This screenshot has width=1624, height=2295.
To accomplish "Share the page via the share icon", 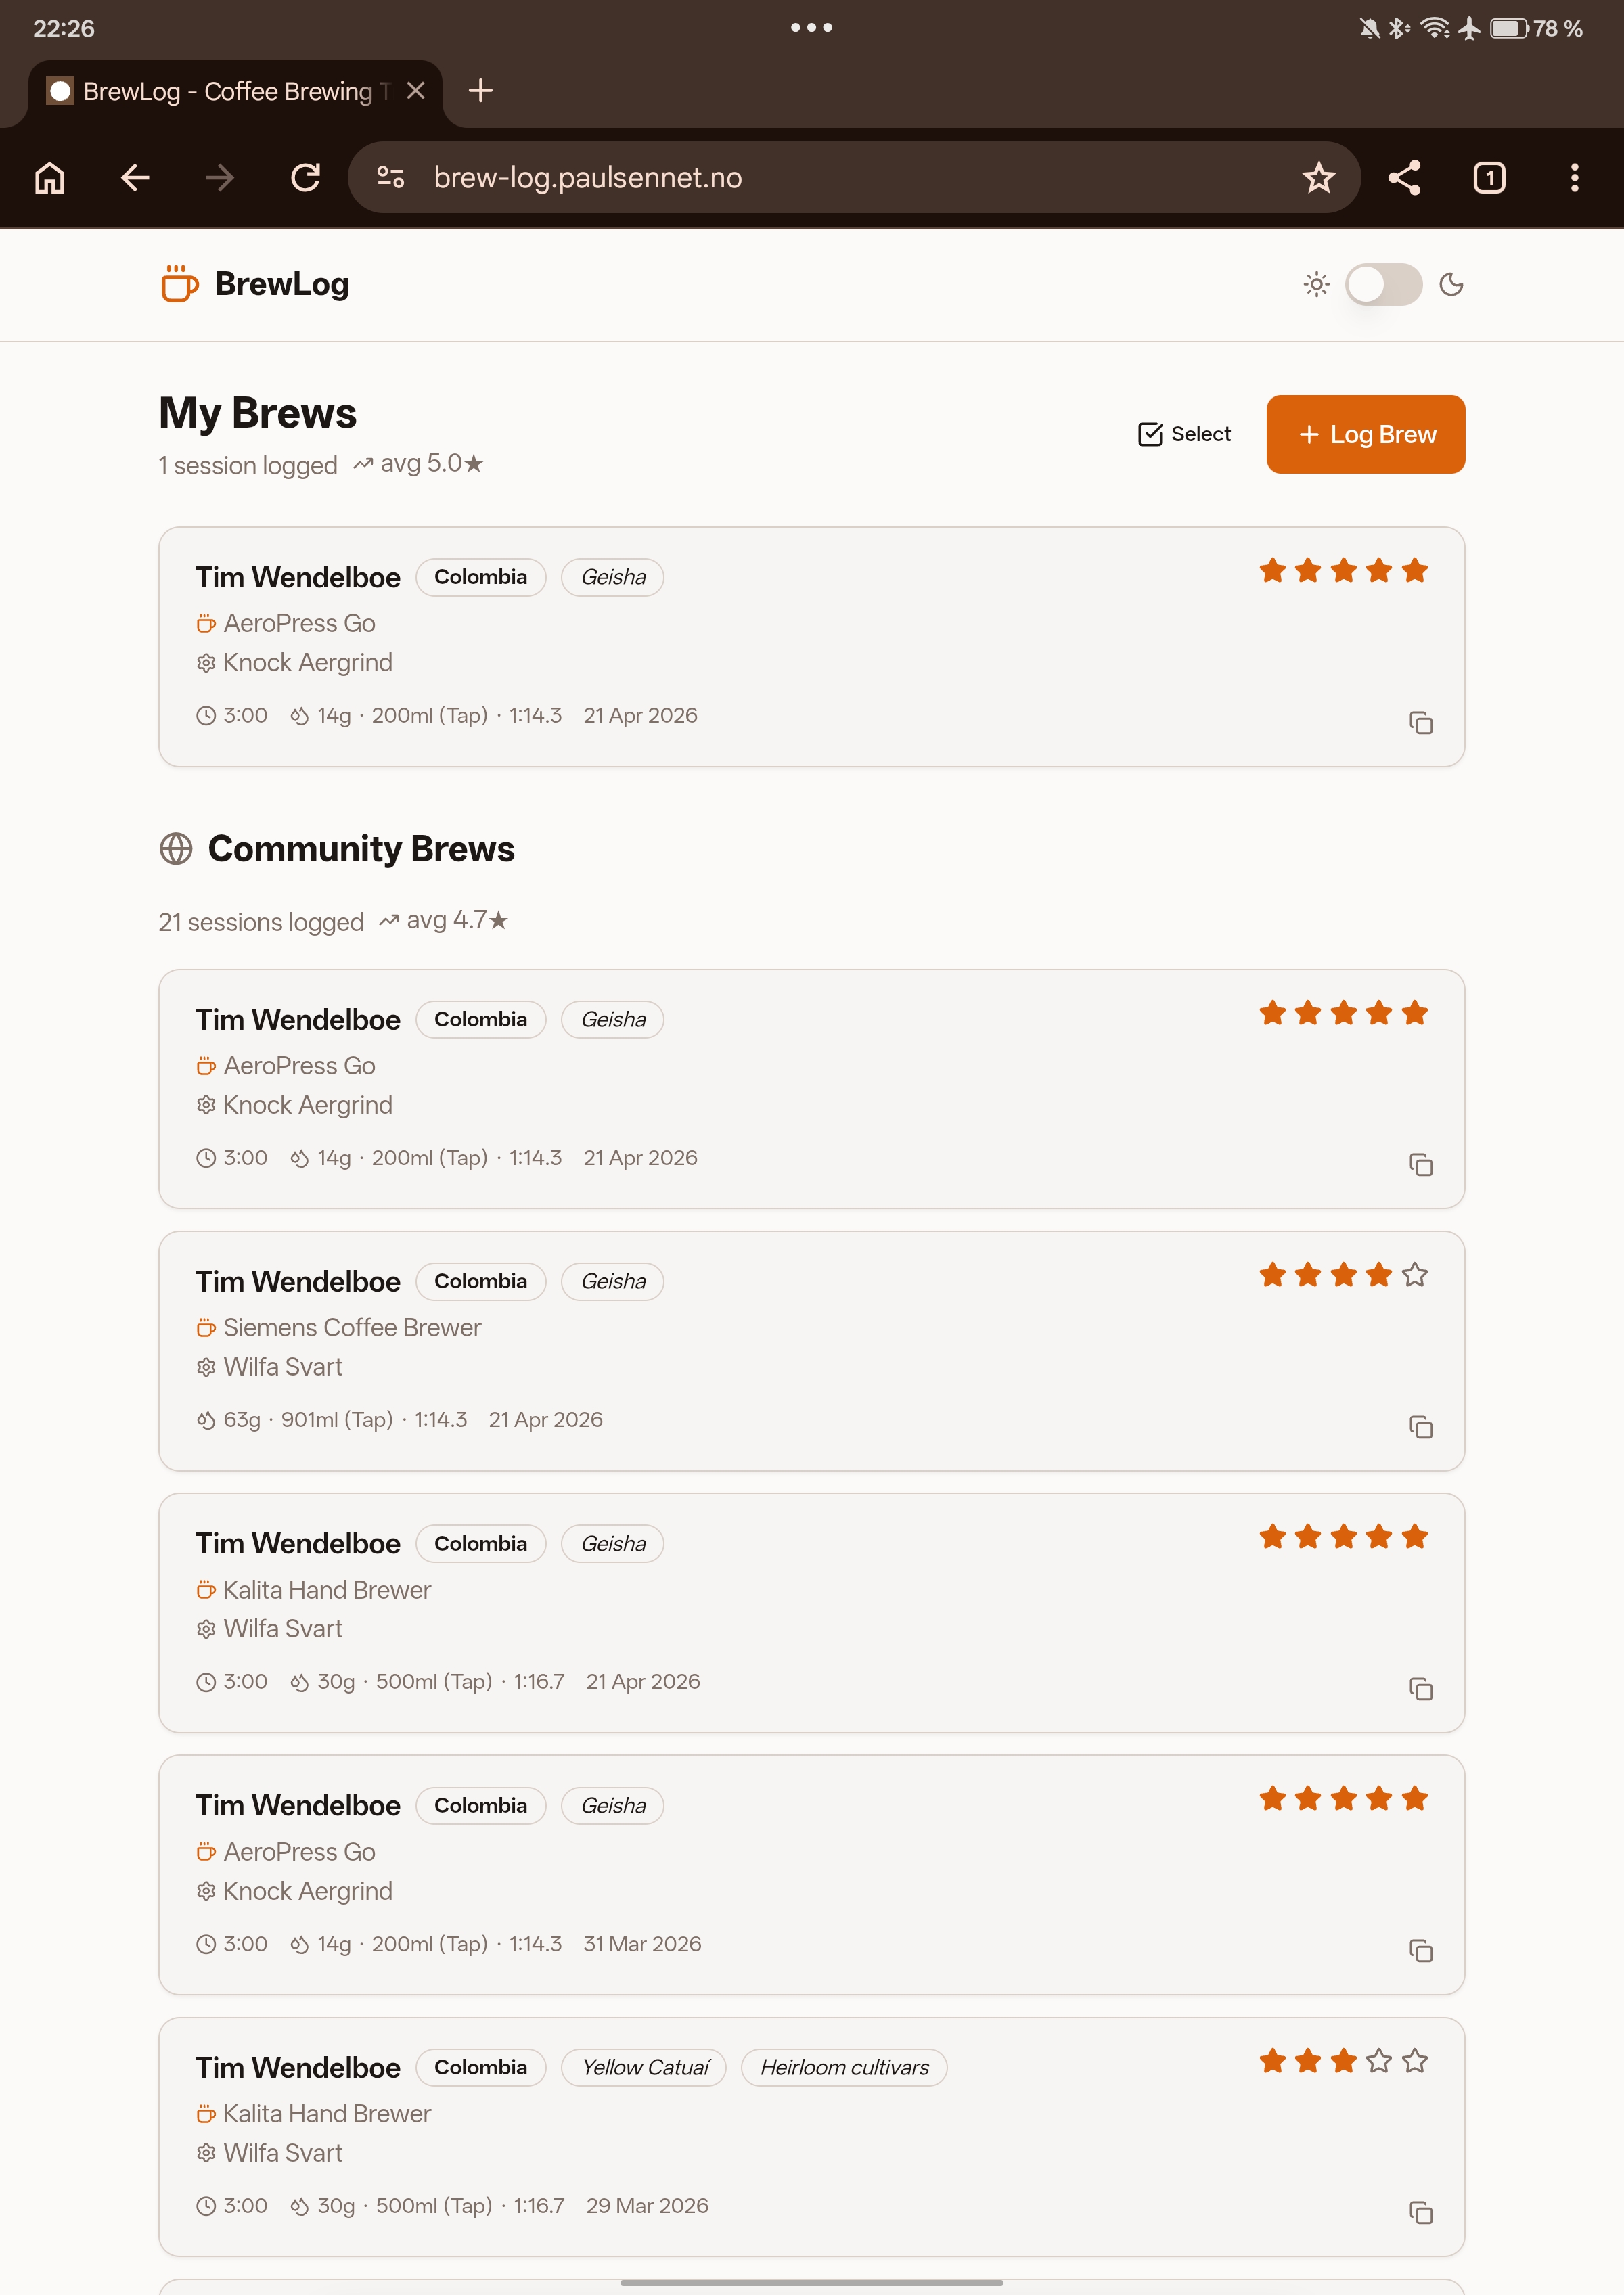I will pos(1404,178).
